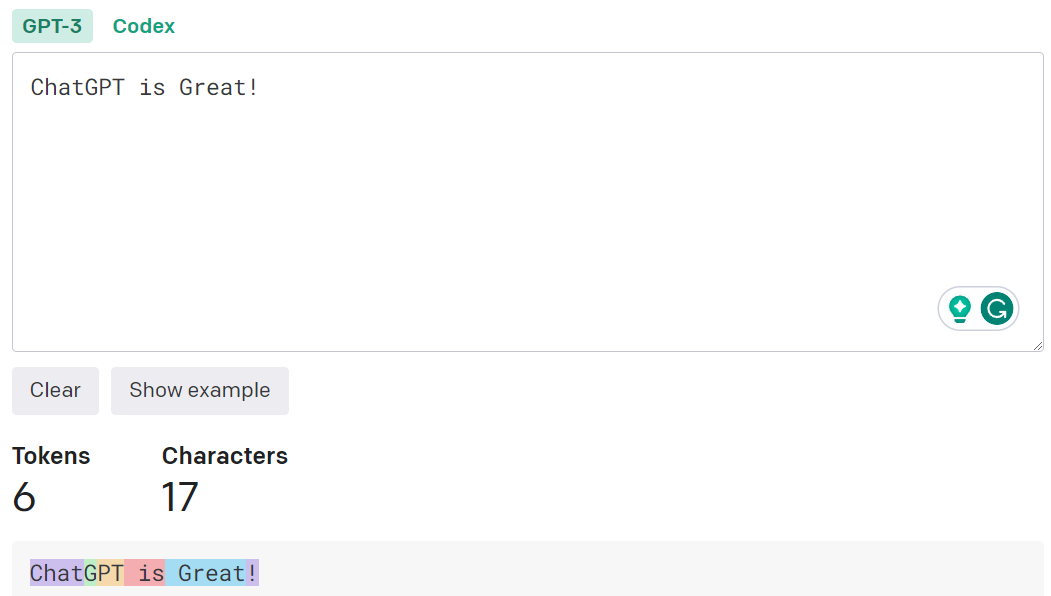Click the word "ChatGPT" in the textbox
This screenshot has width=1051, height=596.
(x=79, y=87)
